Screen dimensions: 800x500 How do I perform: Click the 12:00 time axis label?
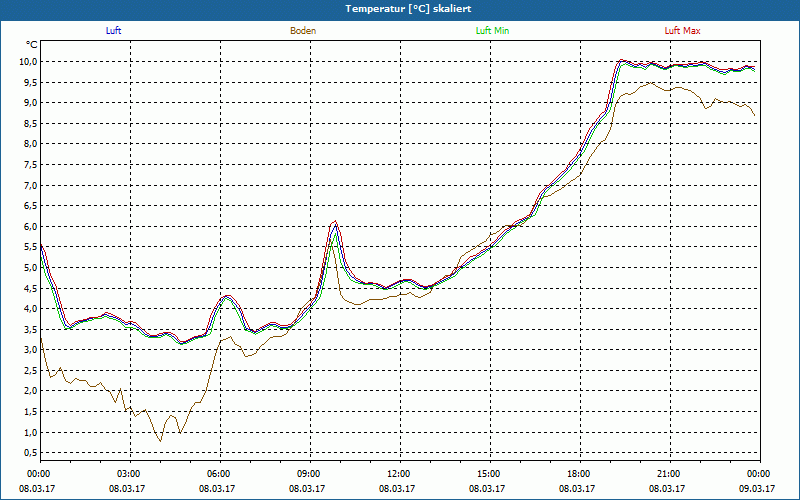click(399, 474)
